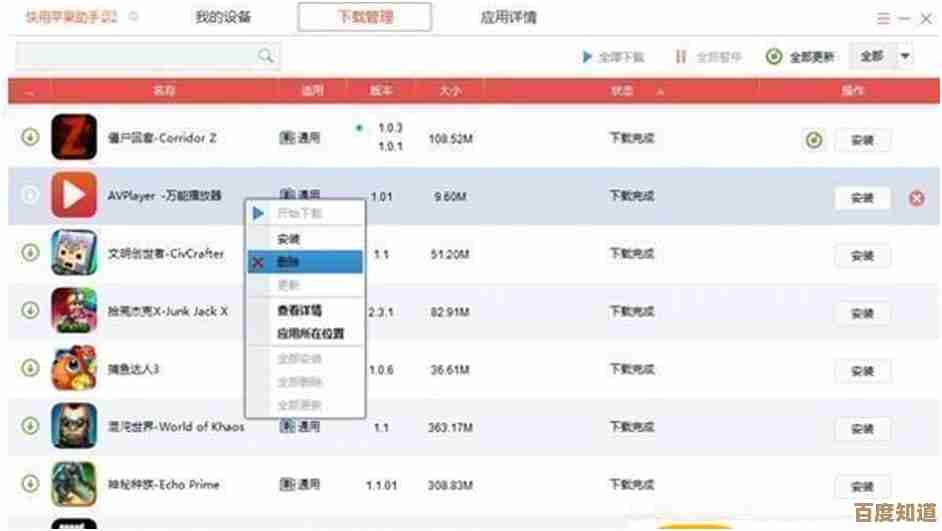Click the green update icon in Corridor Z row
942x531 pixels.
click(x=814, y=140)
